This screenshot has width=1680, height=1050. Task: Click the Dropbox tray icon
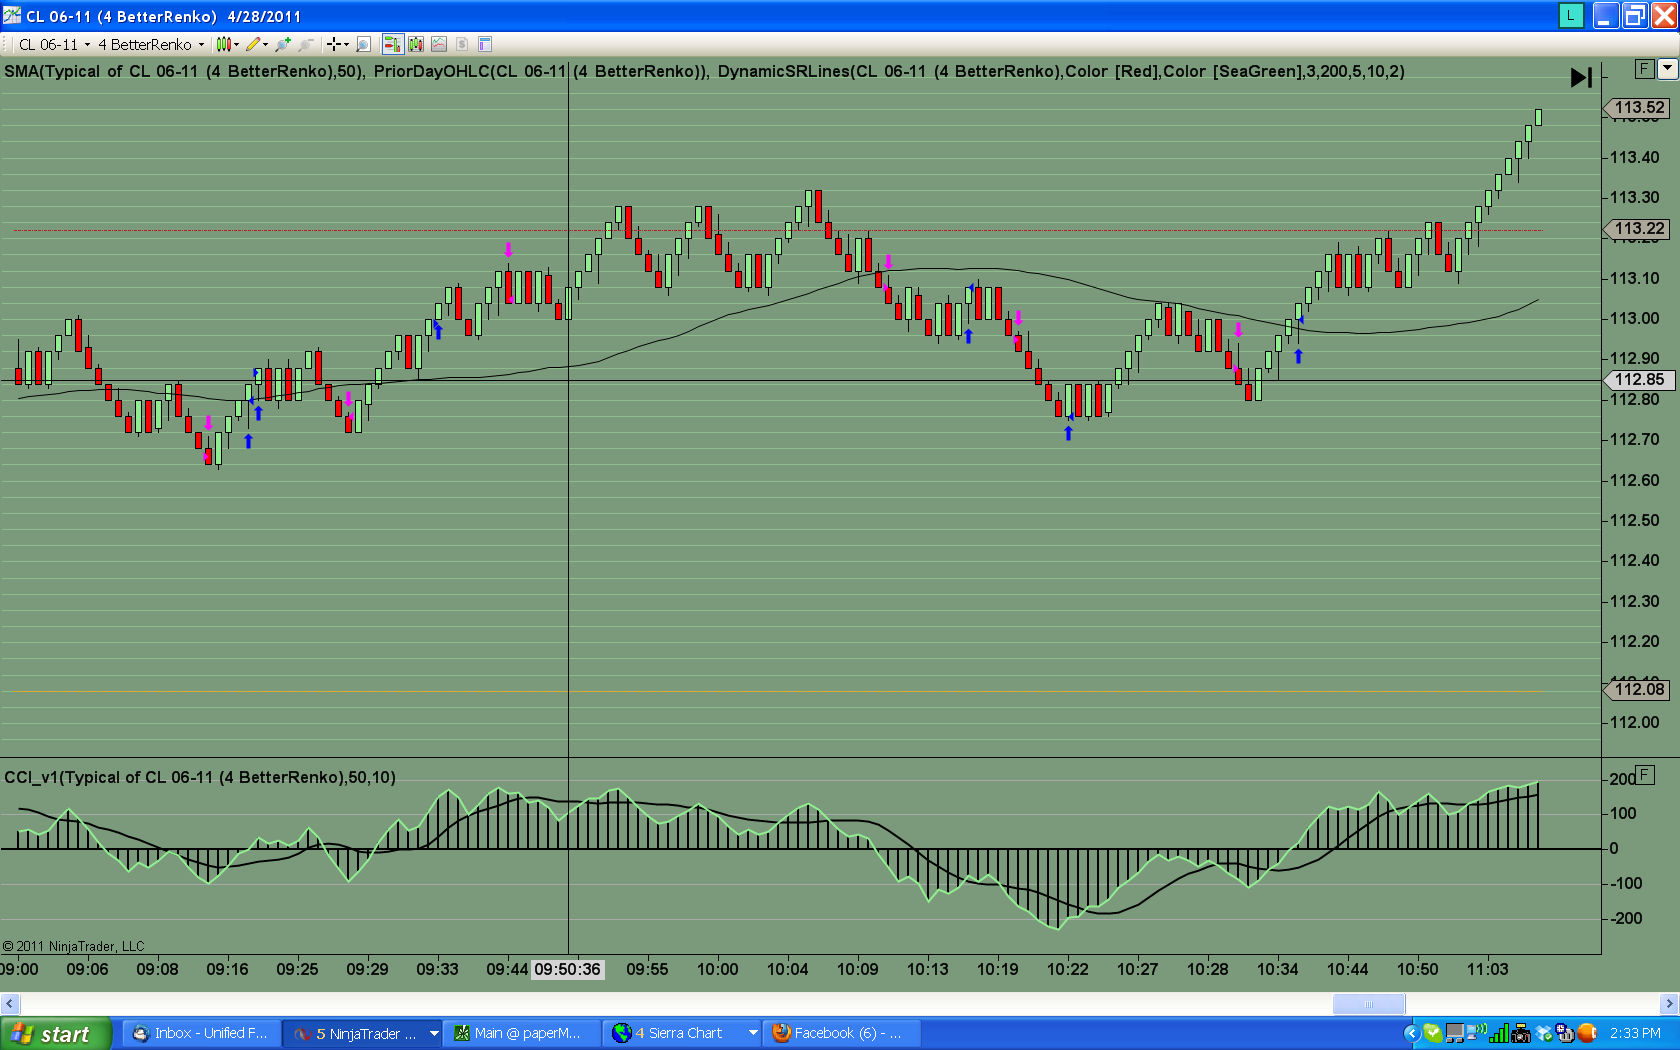(x=1544, y=1034)
